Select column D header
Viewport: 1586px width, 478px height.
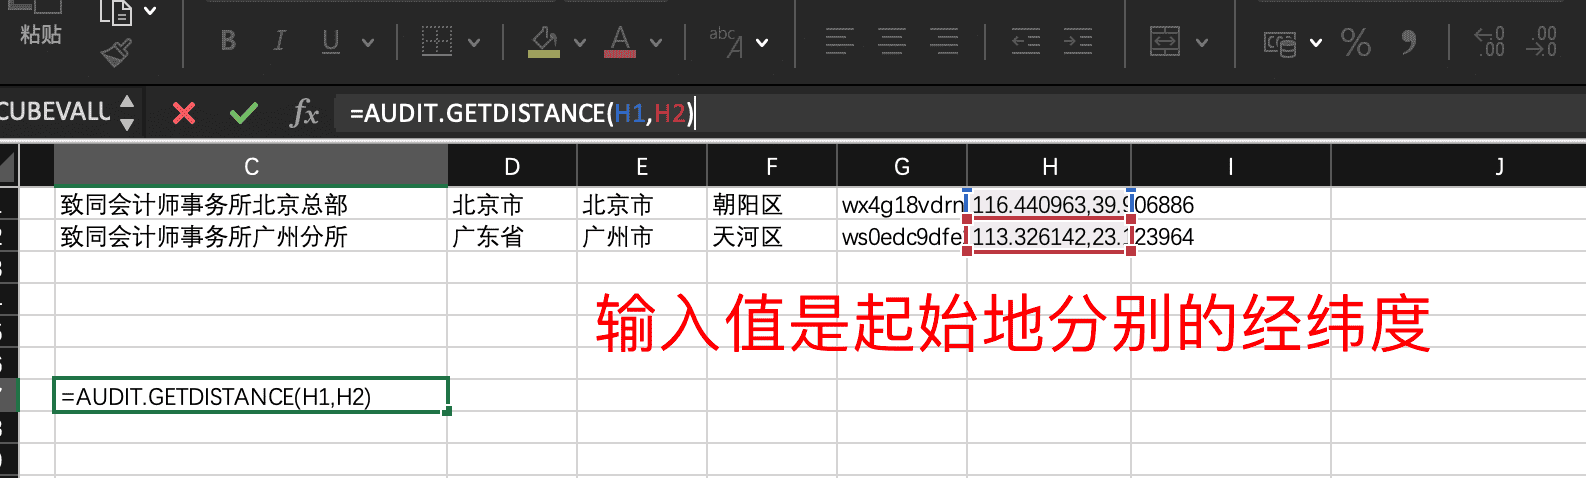(512, 166)
